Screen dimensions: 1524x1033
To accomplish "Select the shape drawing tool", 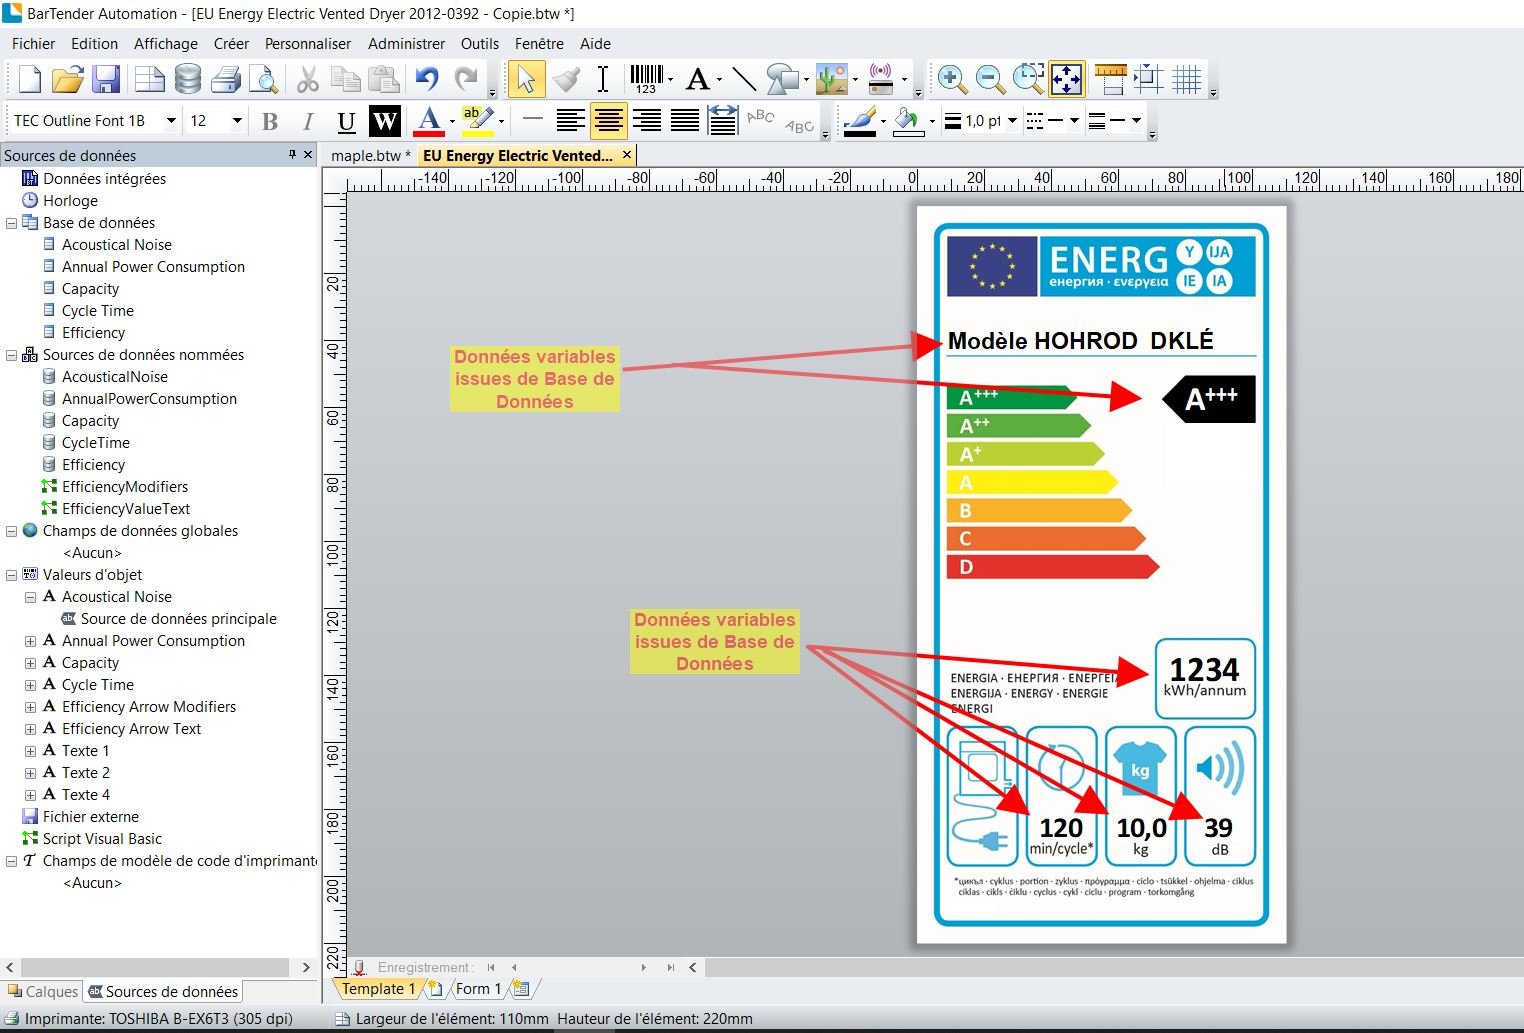I will (783, 79).
